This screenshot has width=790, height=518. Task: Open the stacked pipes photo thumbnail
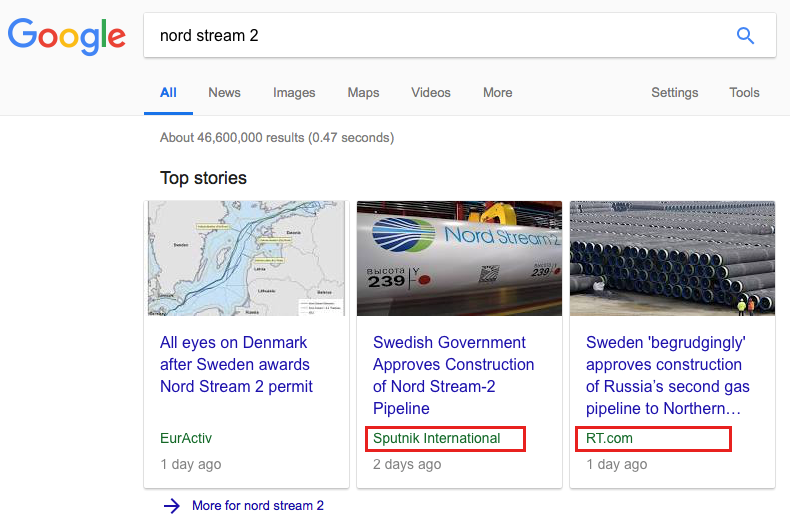tap(672, 258)
